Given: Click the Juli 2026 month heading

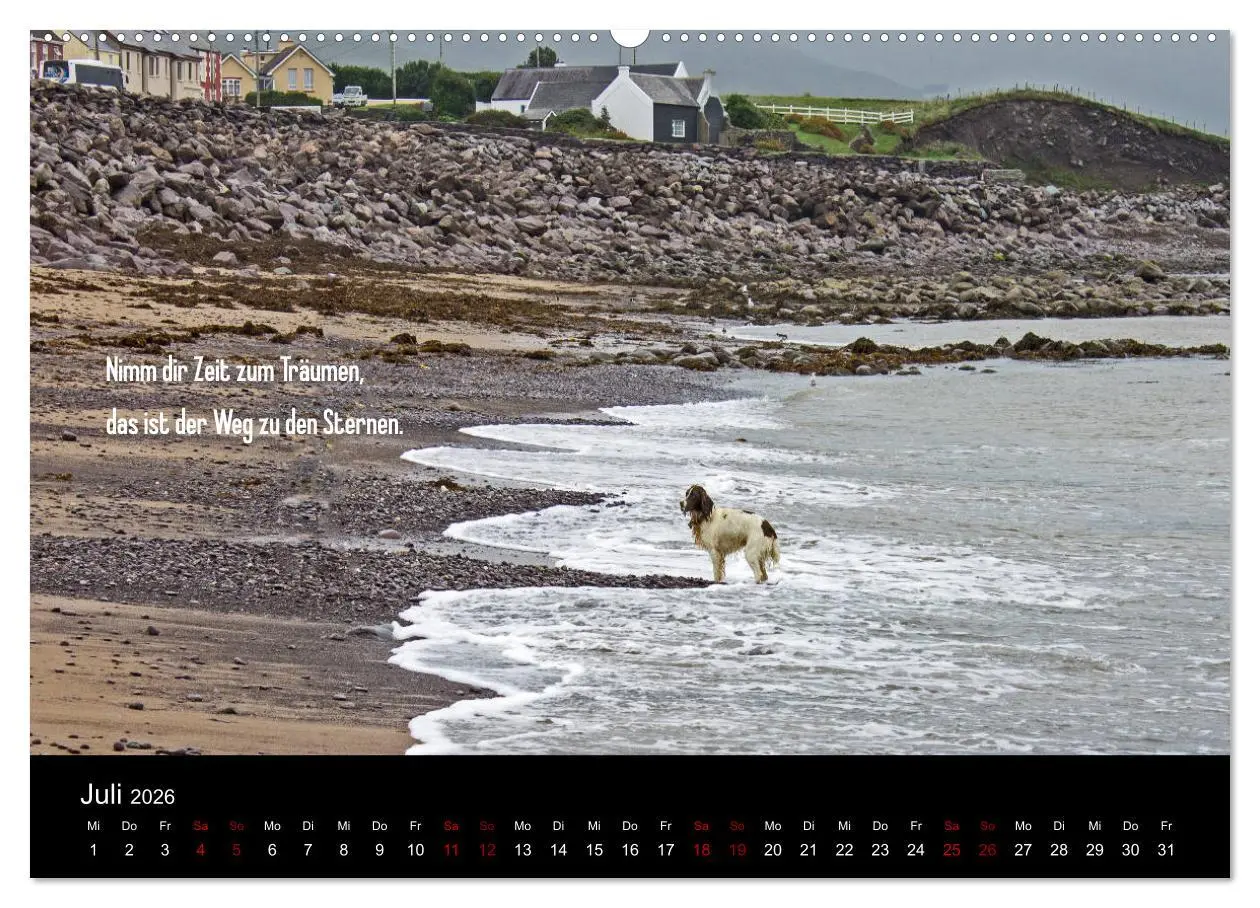Looking at the screenshot, I should [127, 795].
